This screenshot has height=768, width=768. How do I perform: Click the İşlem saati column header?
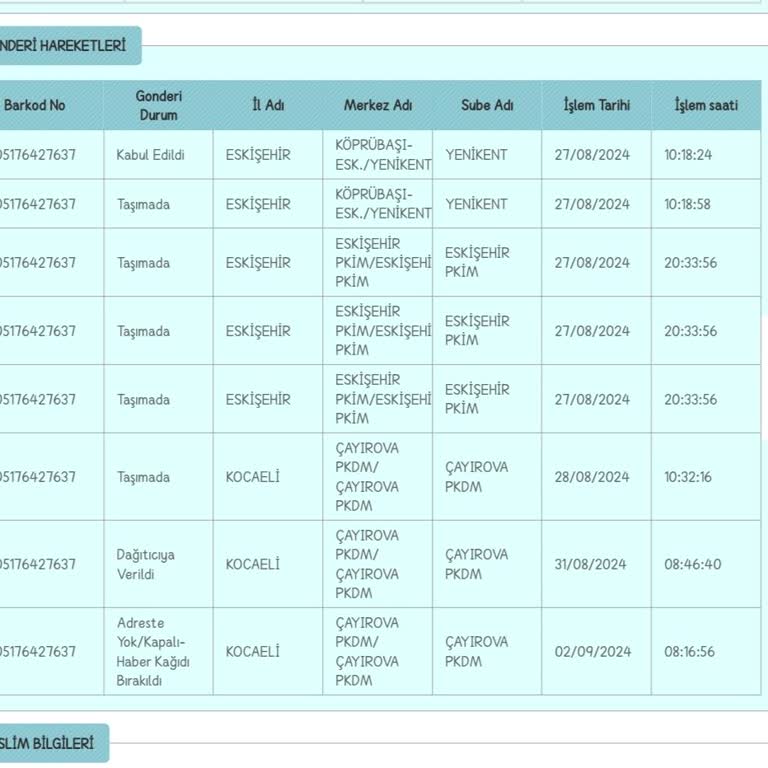click(x=706, y=105)
